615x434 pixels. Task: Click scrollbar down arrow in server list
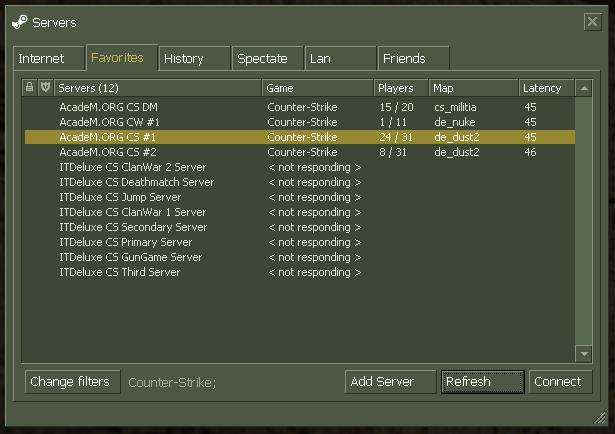pos(584,354)
